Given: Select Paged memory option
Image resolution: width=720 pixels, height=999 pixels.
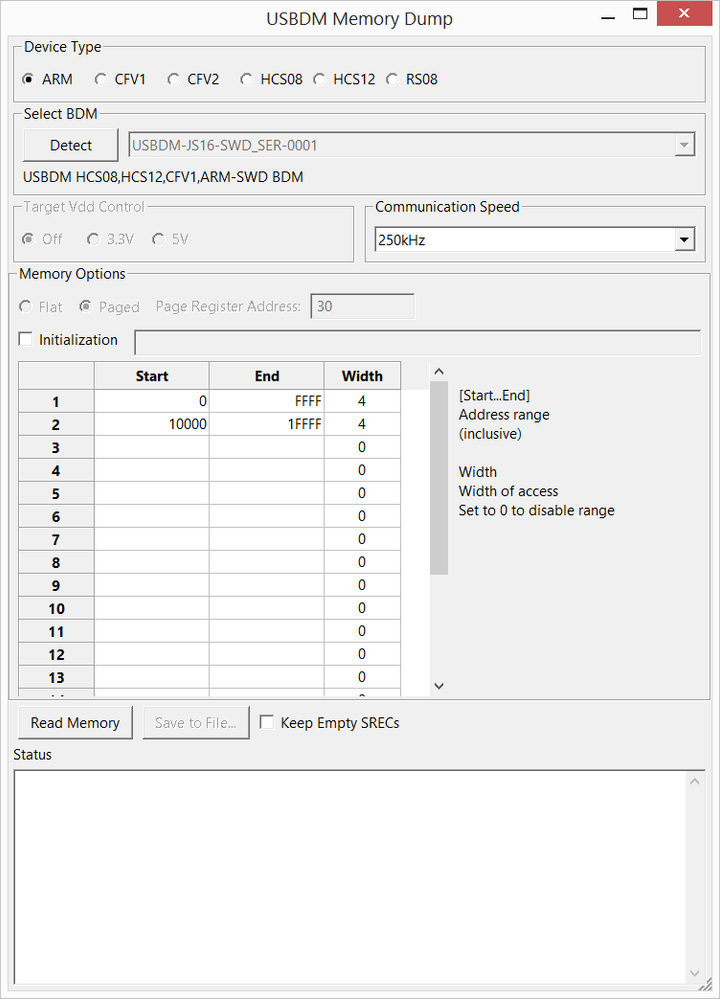Looking at the screenshot, I should [109, 307].
